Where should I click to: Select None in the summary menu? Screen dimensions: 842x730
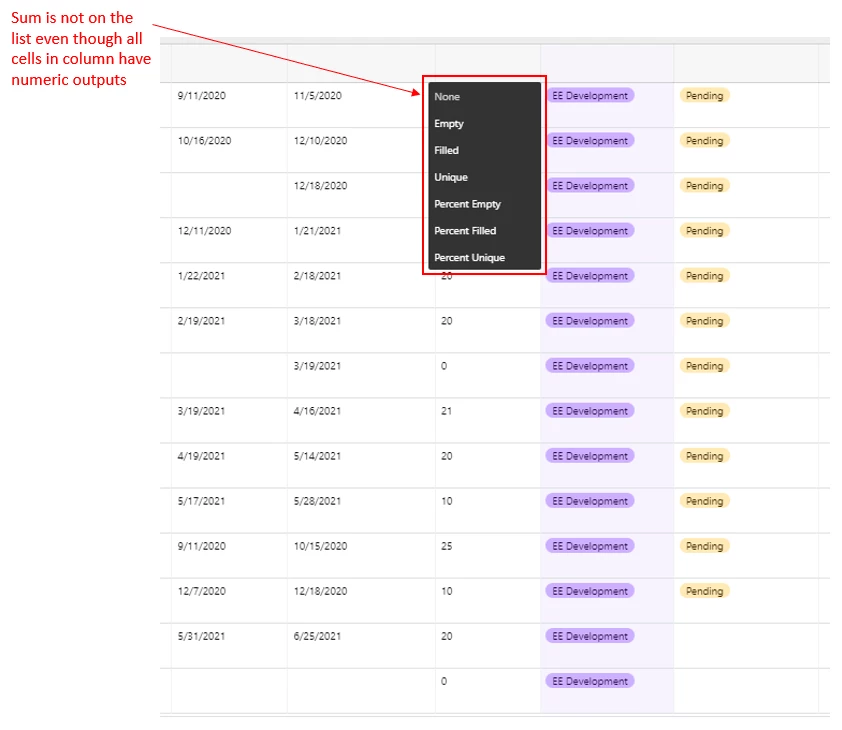[447, 97]
